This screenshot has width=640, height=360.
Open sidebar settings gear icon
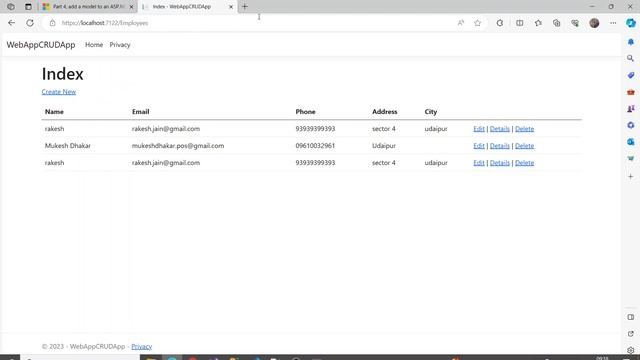[x=631, y=350]
